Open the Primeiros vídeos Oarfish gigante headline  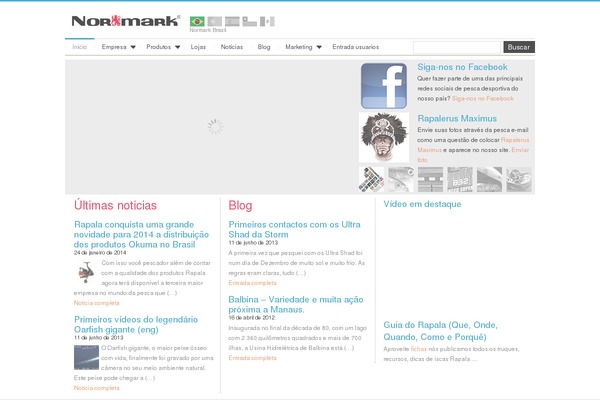pyautogui.click(x=136, y=324)
